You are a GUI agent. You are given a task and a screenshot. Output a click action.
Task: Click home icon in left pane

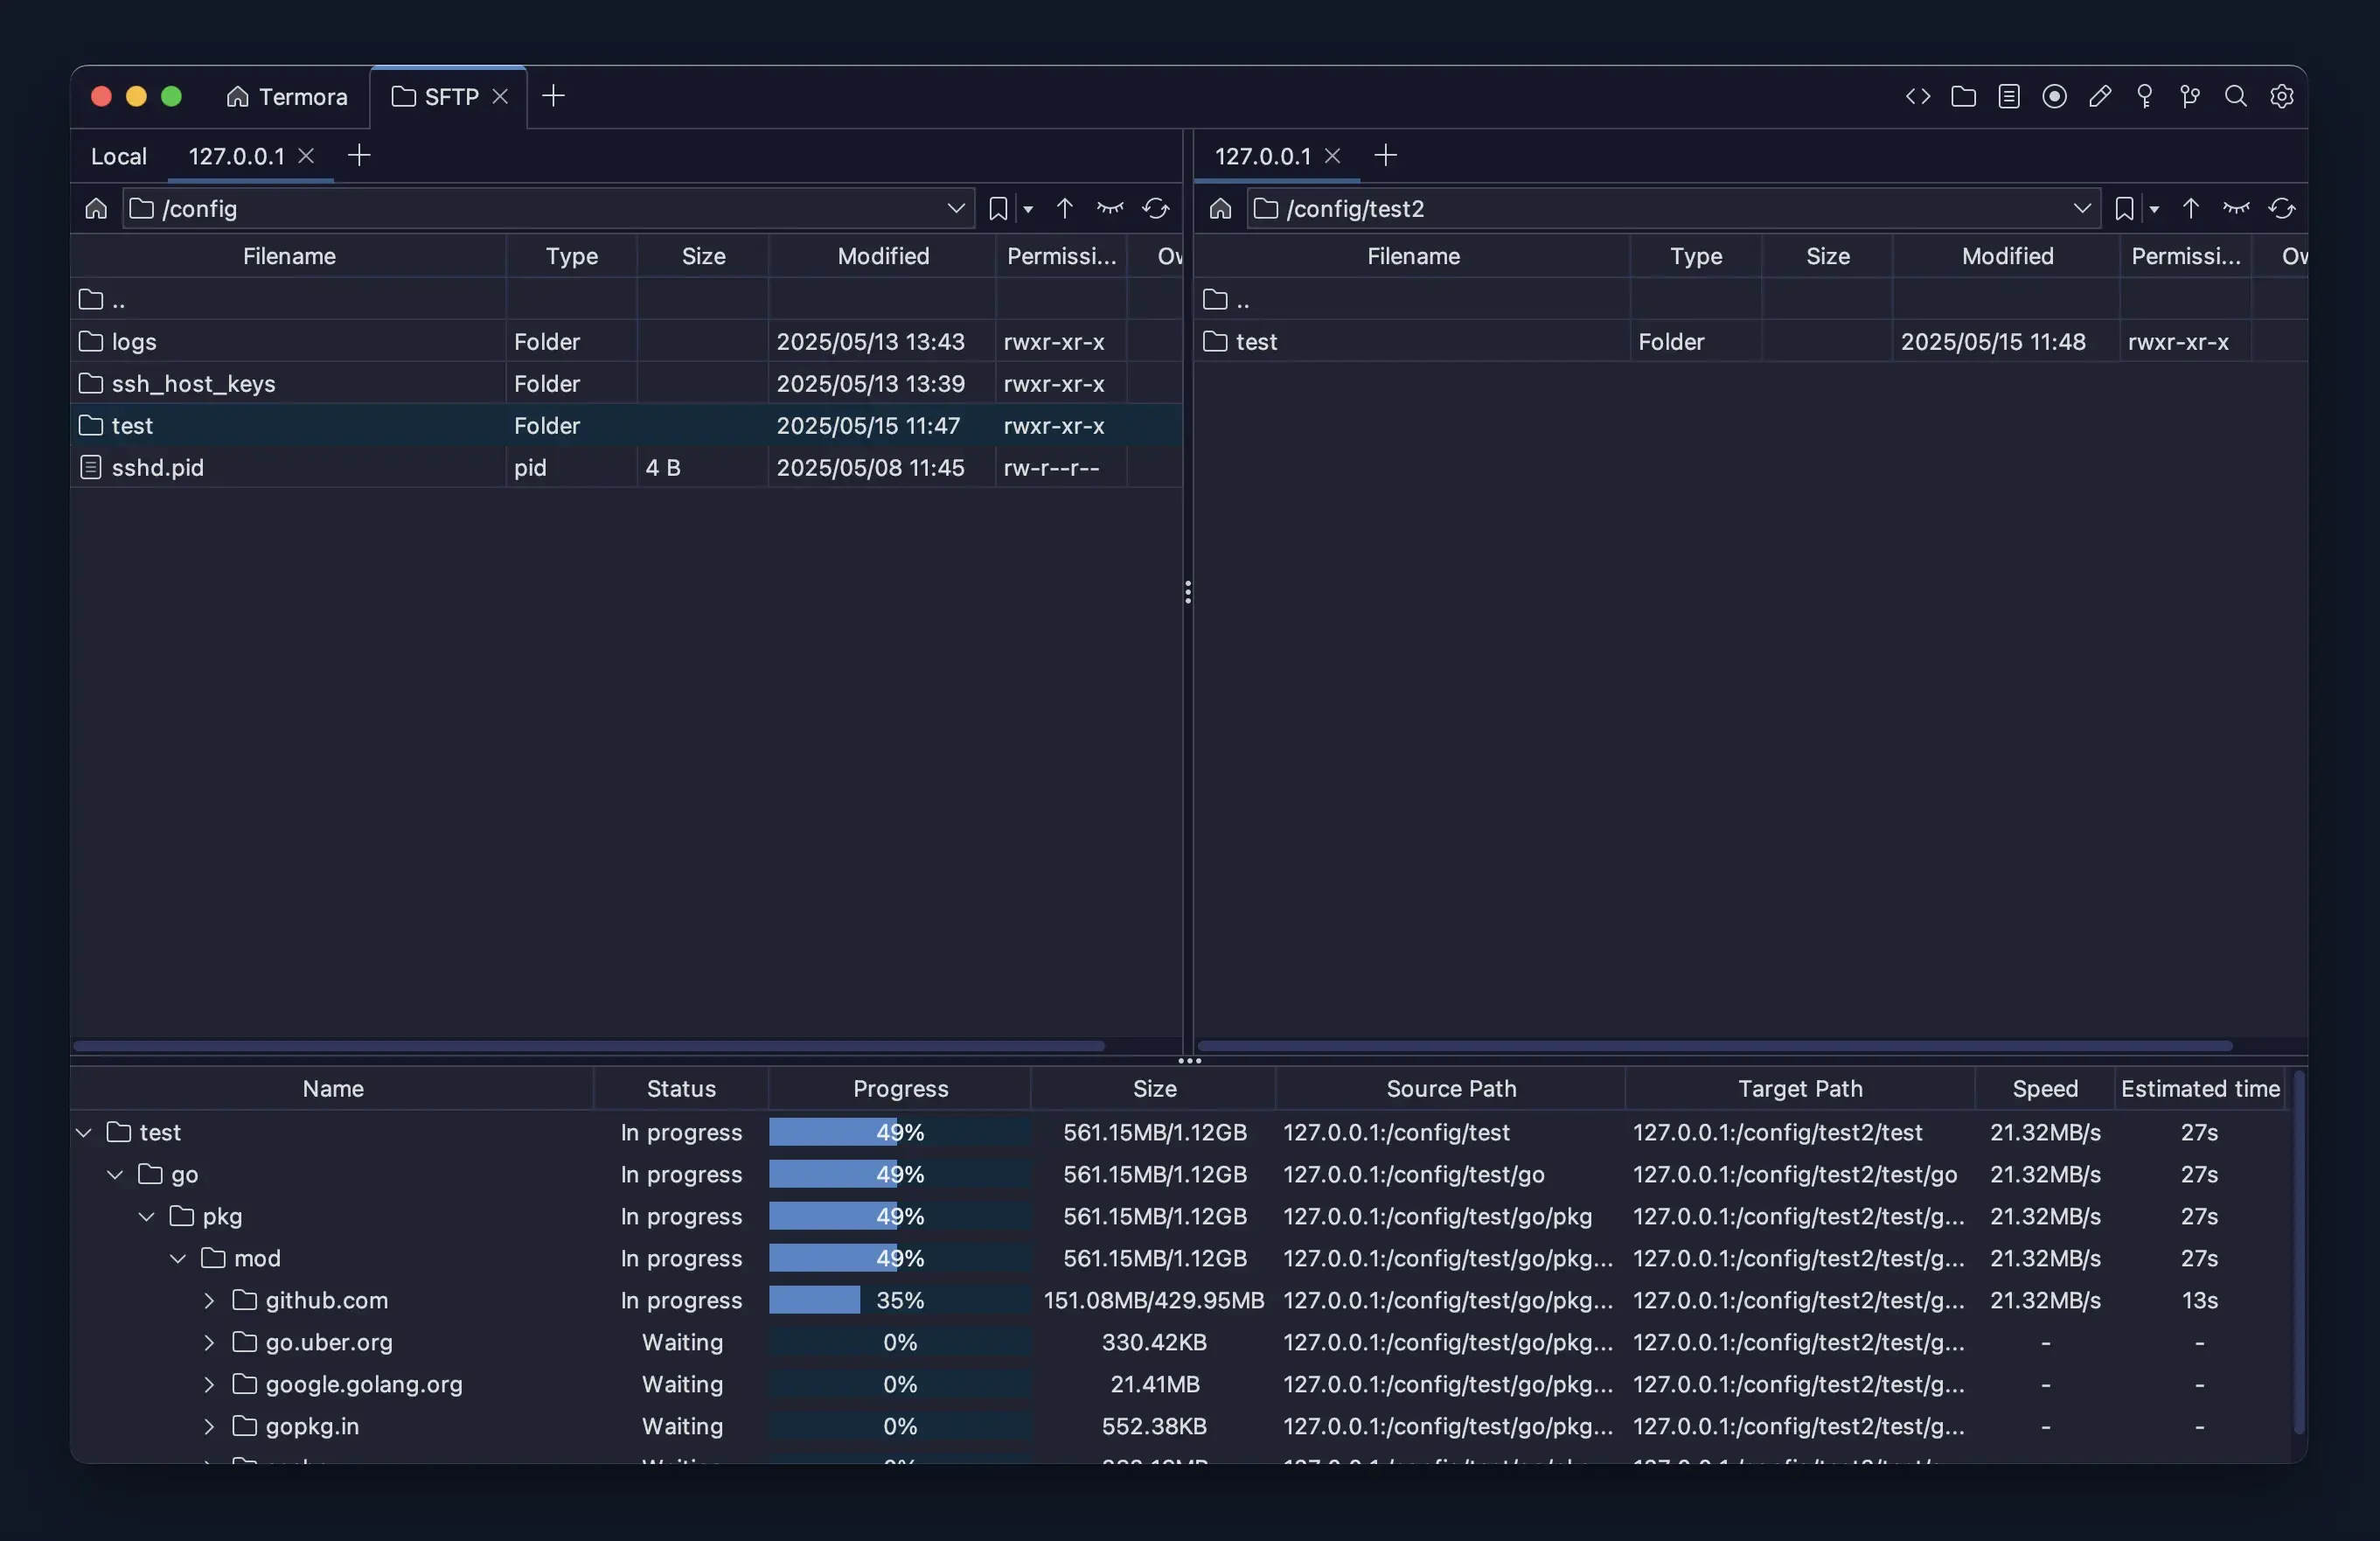(x=96, y=208)
